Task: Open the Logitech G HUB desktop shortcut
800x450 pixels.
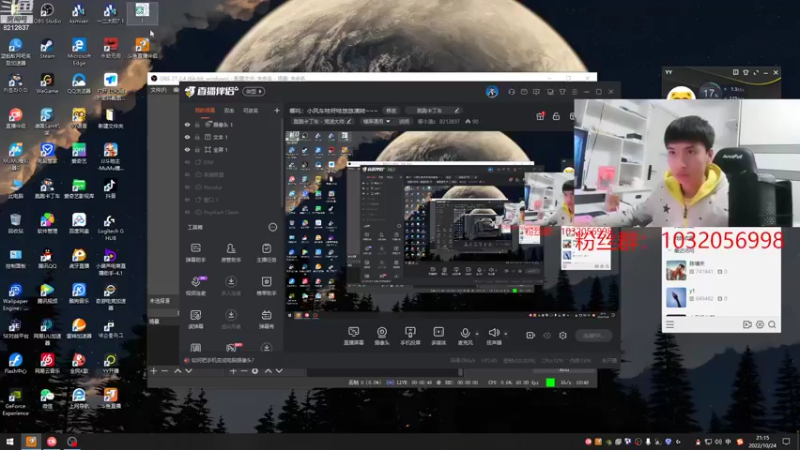Action: click(110, 227)
